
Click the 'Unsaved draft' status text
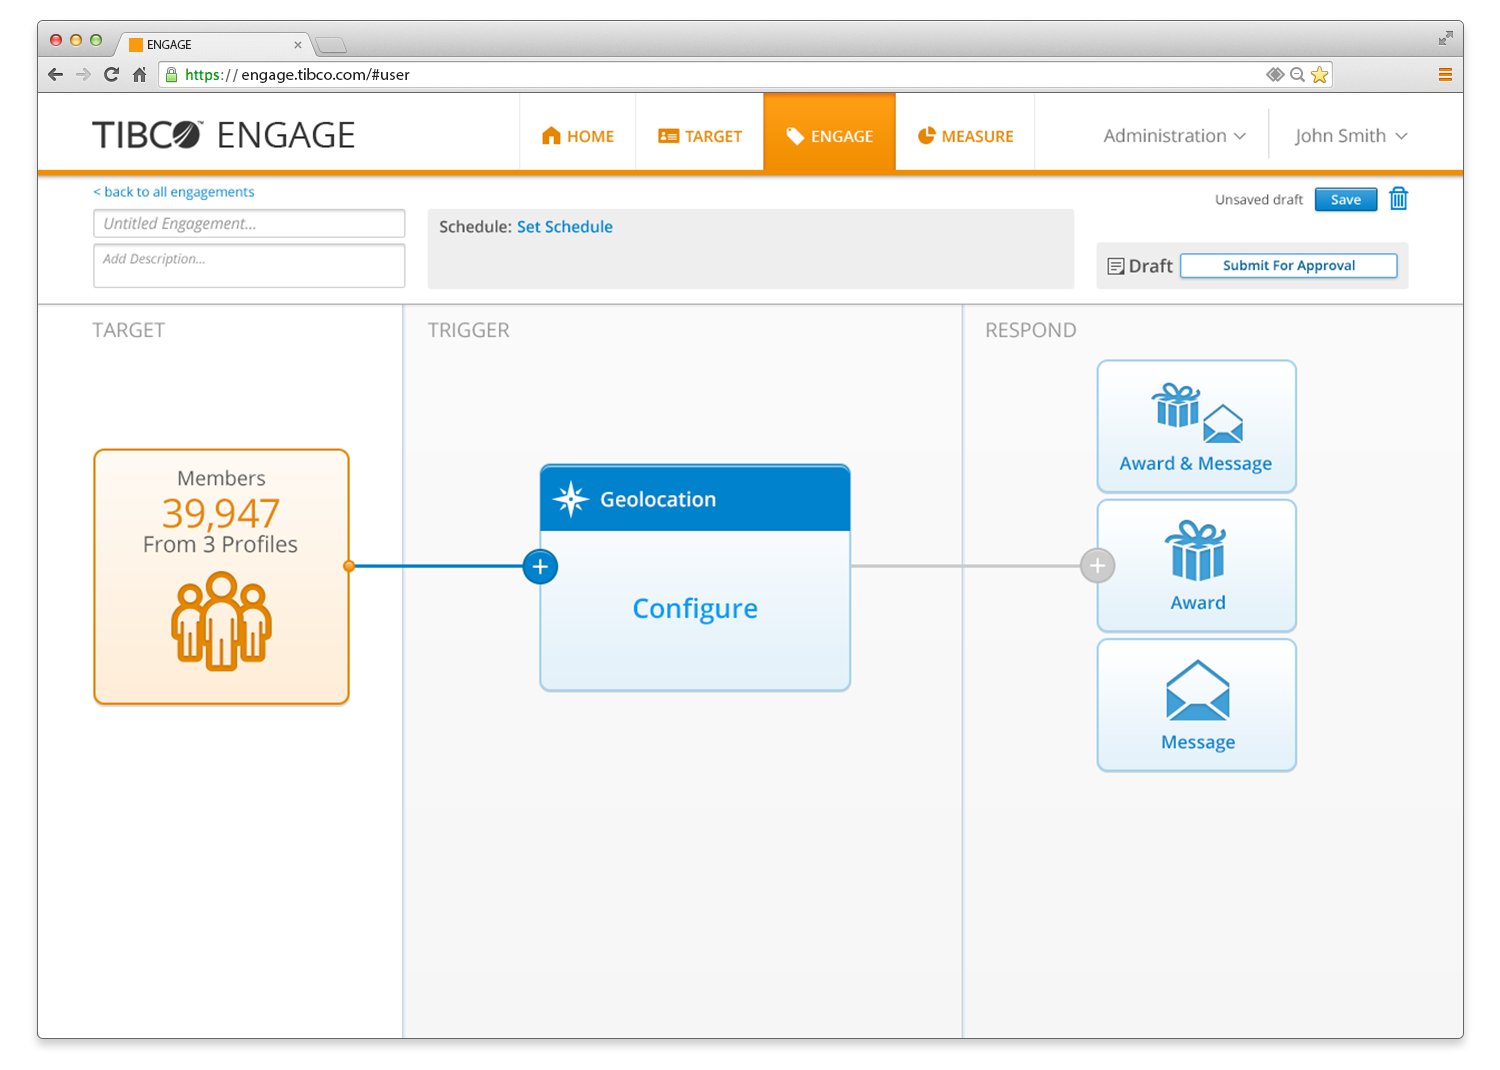coord(1259,200)
